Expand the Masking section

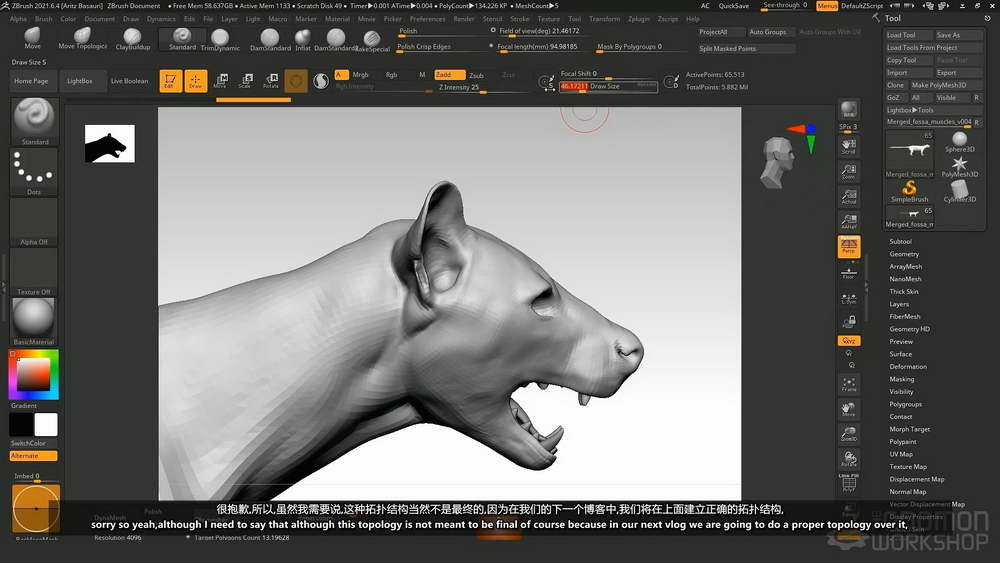point(902,379)
